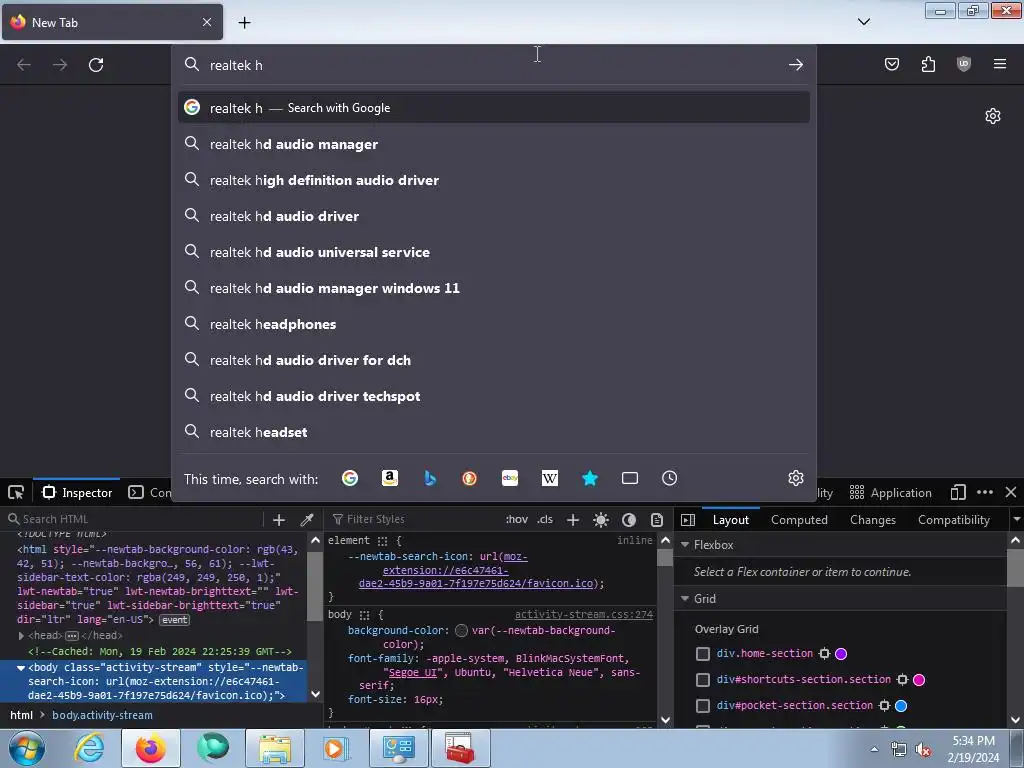
Task: Collapse the Grid section
Action: 685,598
